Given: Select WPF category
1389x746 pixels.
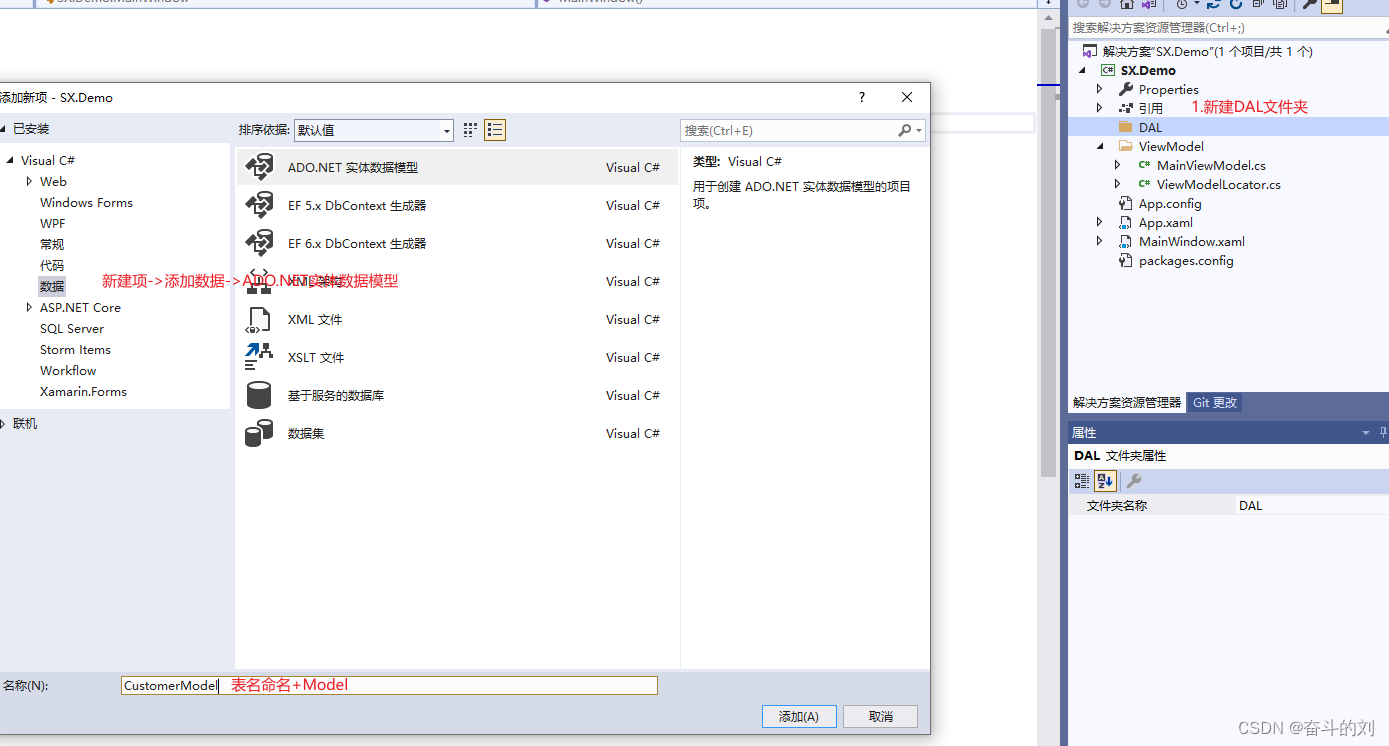Looking at the screenshot, I should (x=53, y=223).
